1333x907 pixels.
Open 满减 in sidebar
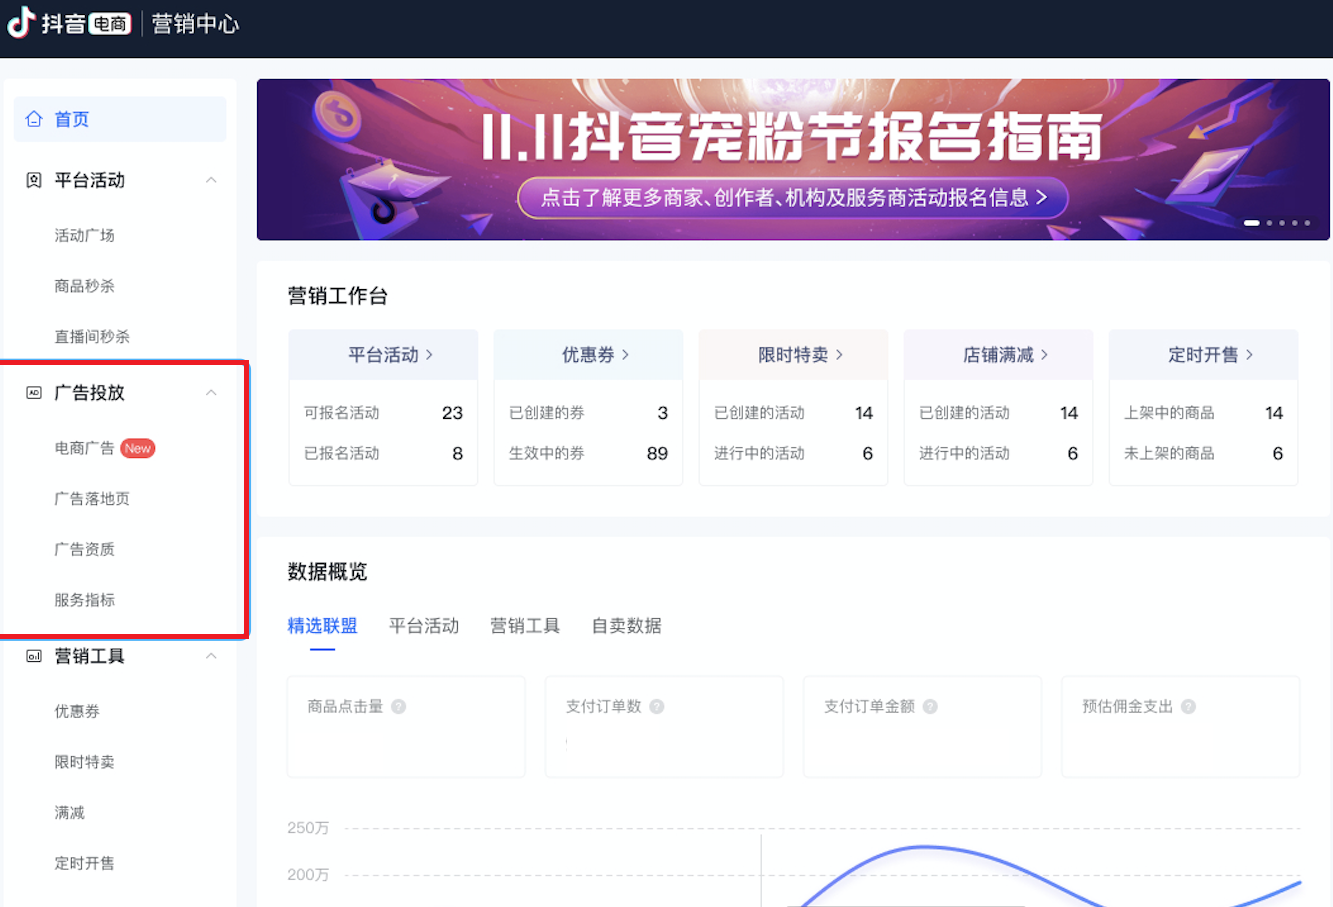click(x=70, y=813)
